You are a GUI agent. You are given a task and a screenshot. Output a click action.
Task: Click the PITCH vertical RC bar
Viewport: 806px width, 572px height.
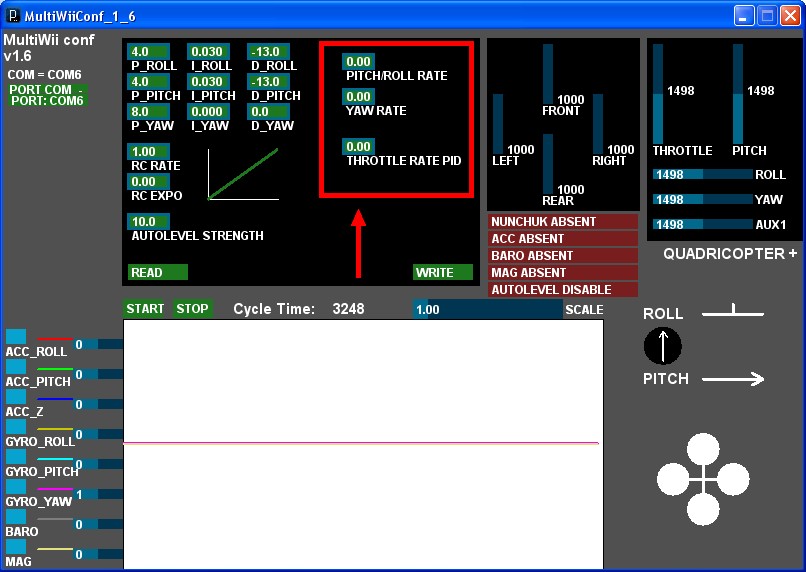pos(738,94)
